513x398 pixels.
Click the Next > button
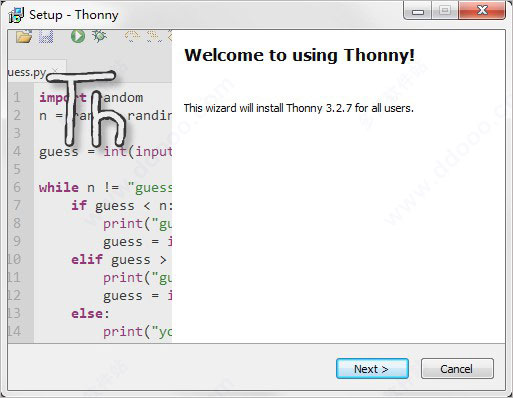(x=372, y=369)
